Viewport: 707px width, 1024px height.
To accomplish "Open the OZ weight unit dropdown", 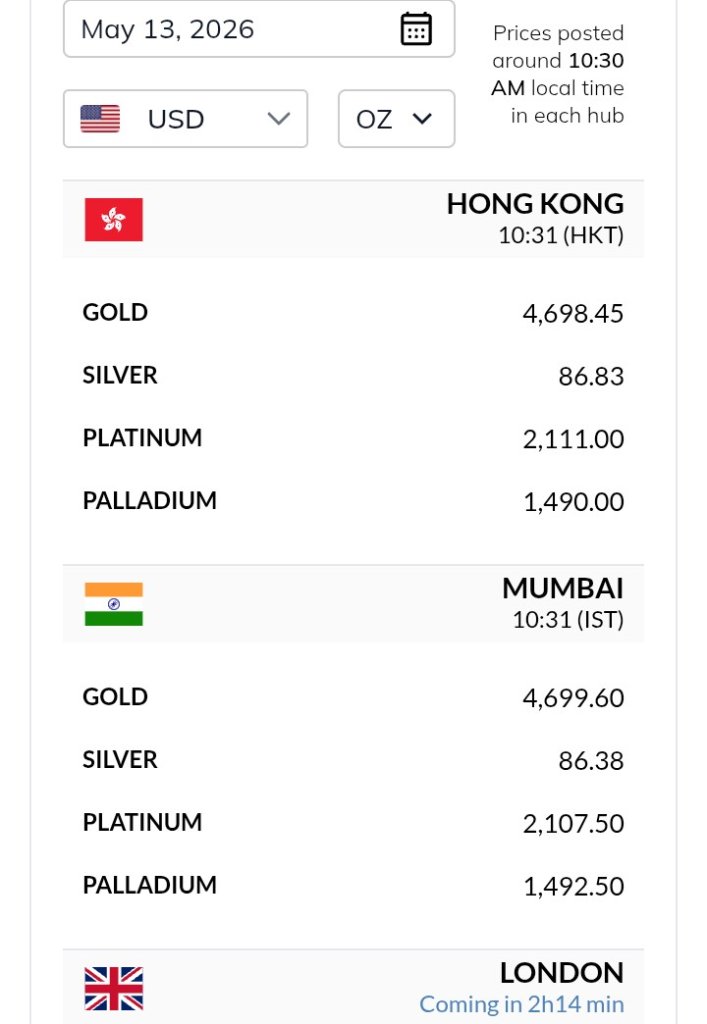I will (x=396, y=119).
